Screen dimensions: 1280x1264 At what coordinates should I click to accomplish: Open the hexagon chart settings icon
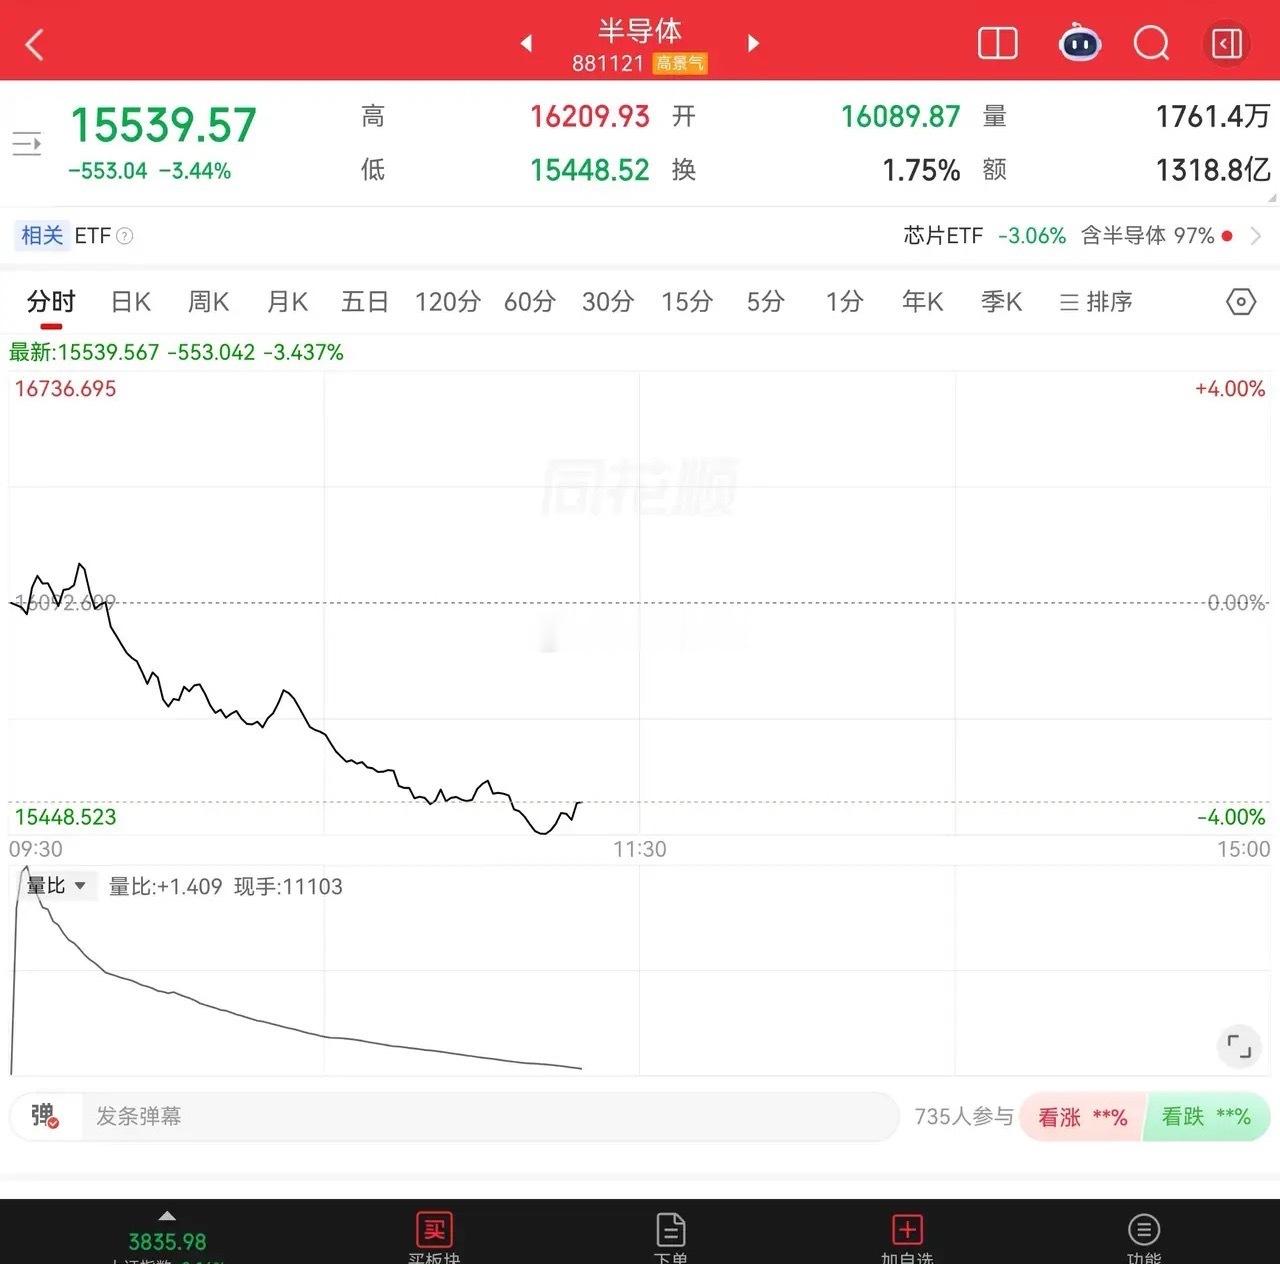coord(1241,302)
